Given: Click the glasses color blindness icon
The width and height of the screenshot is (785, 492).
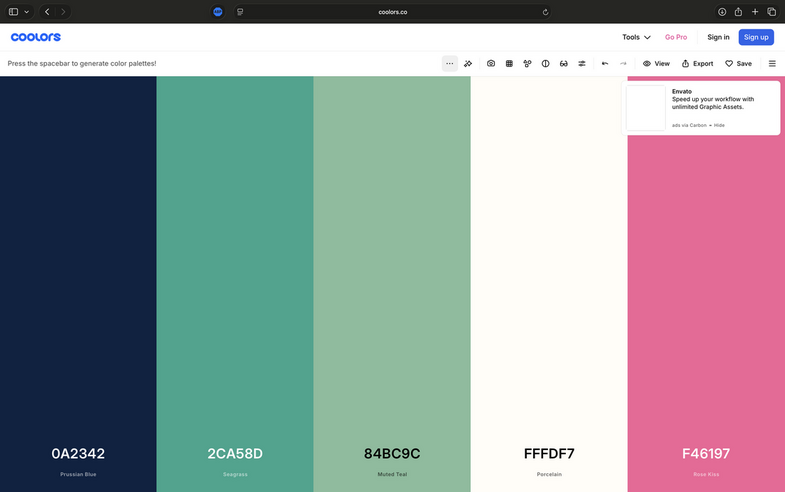Looking at the screenshot, I should coord(563,63).
